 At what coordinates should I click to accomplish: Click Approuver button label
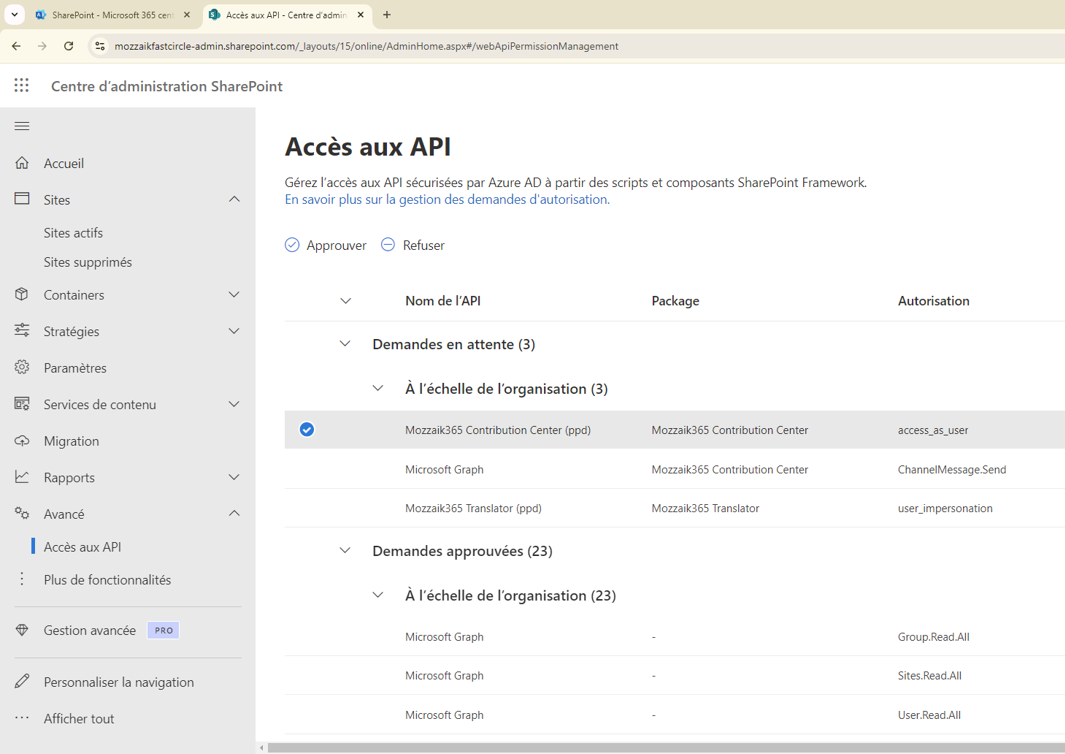click(336, 245)
